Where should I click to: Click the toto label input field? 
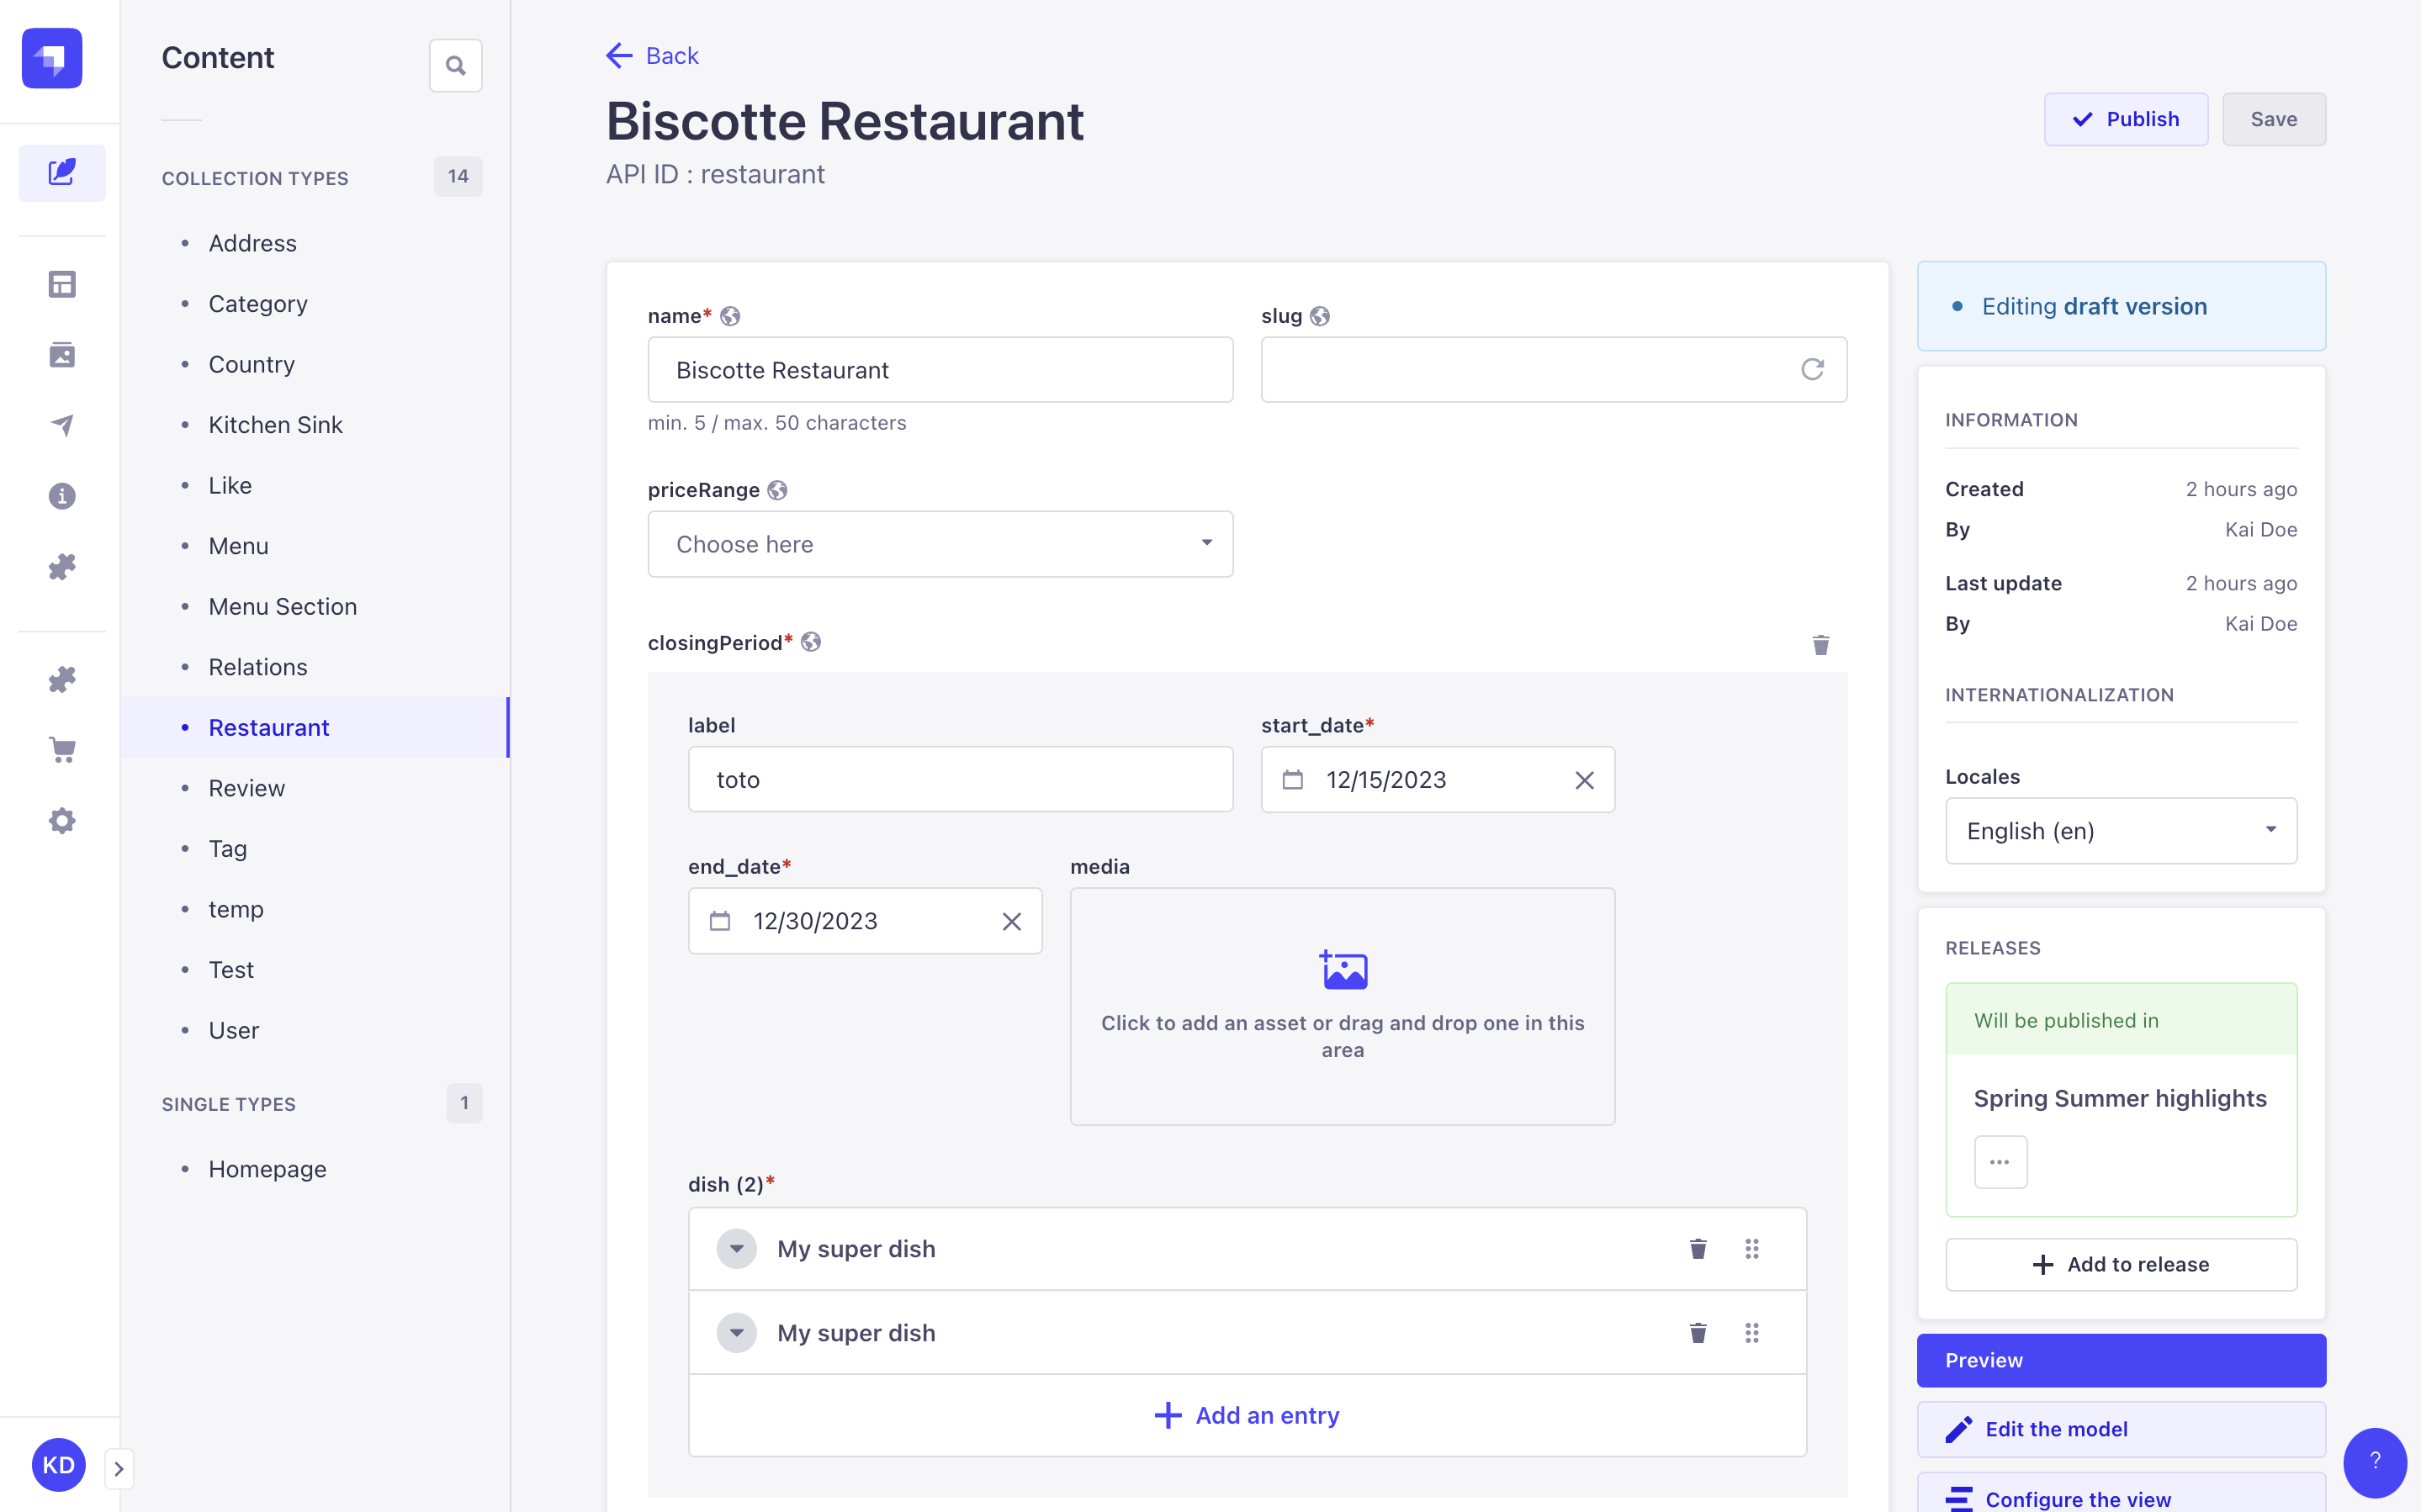tap(960, 779)
